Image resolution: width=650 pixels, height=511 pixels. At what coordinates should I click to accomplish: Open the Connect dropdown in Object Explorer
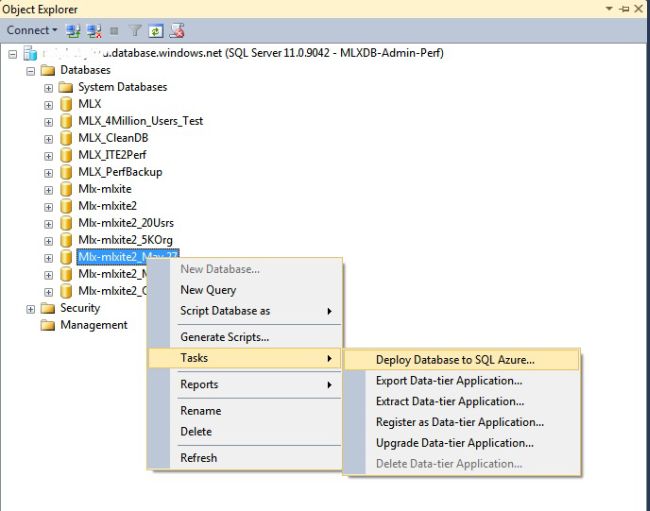tap(32, 30)
